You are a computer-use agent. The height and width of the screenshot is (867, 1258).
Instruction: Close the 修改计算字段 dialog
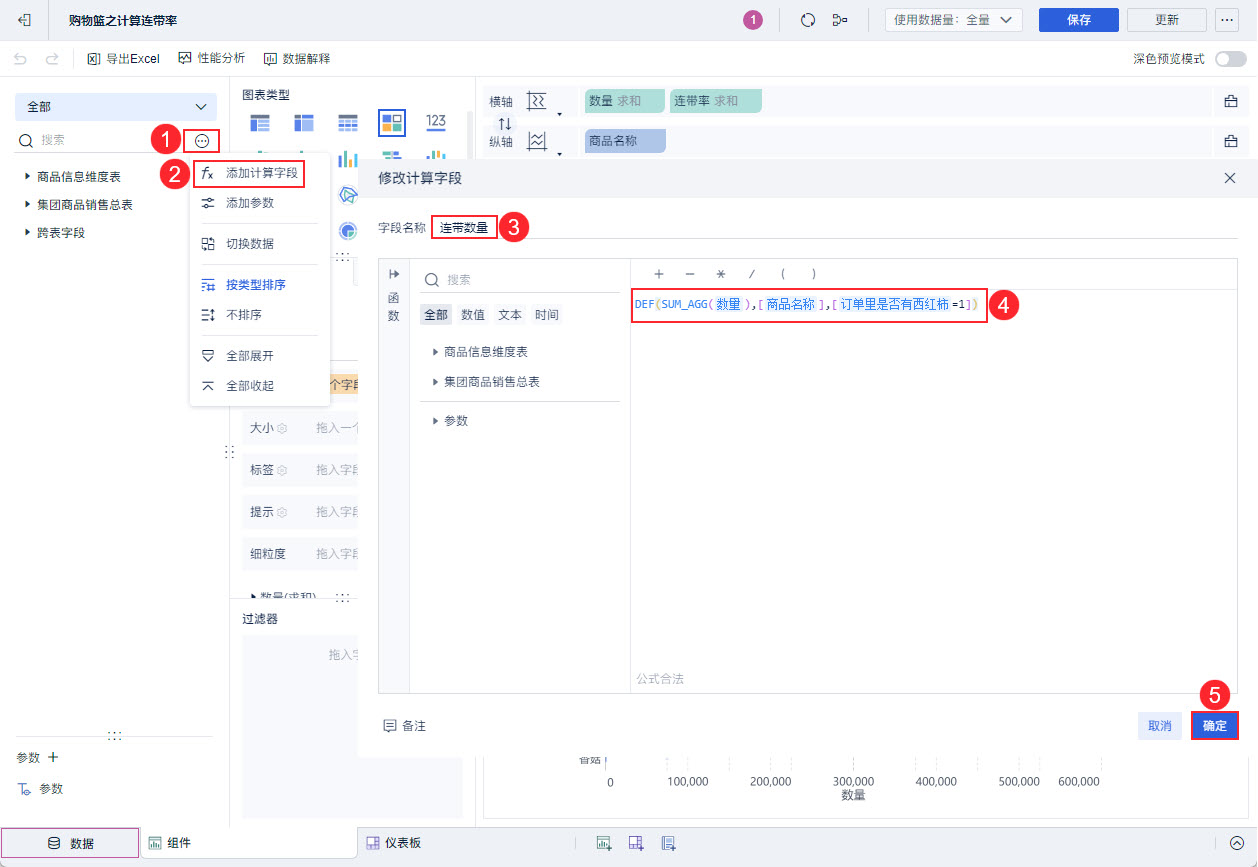pyautogui.click(x=1230, y=177)
